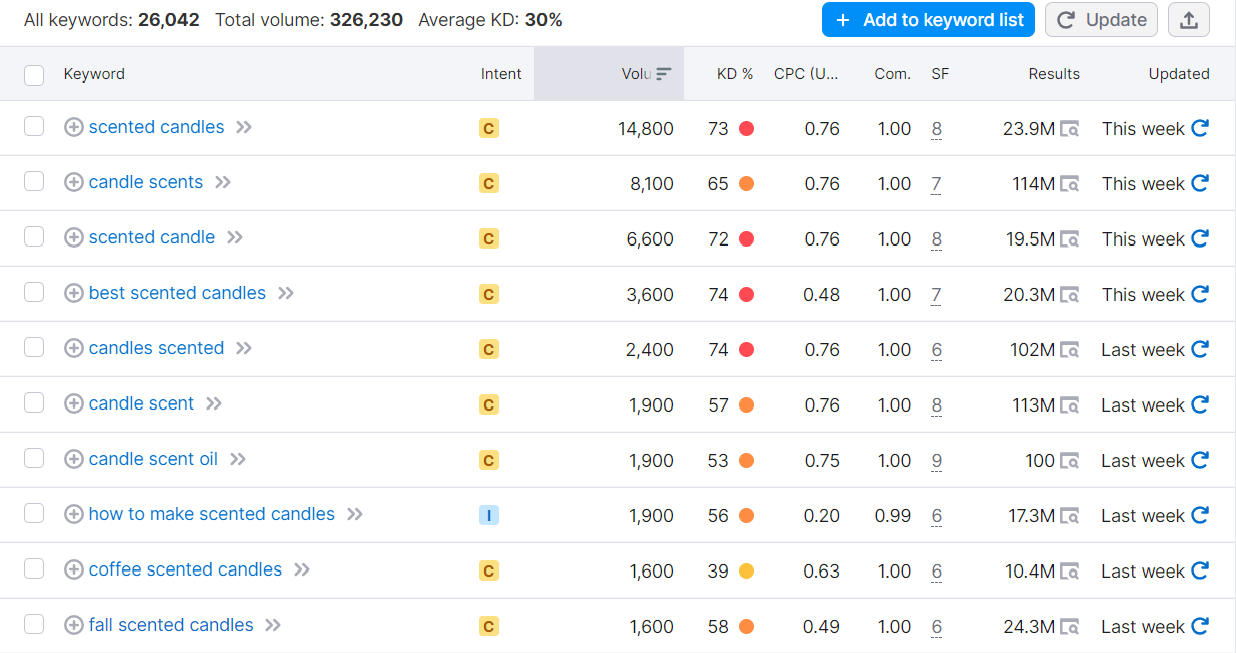This screenshot has height=653, width=1236.
Task: Click the Commercial intent badge for "candle scent oil"
Action: pos(488,460)
